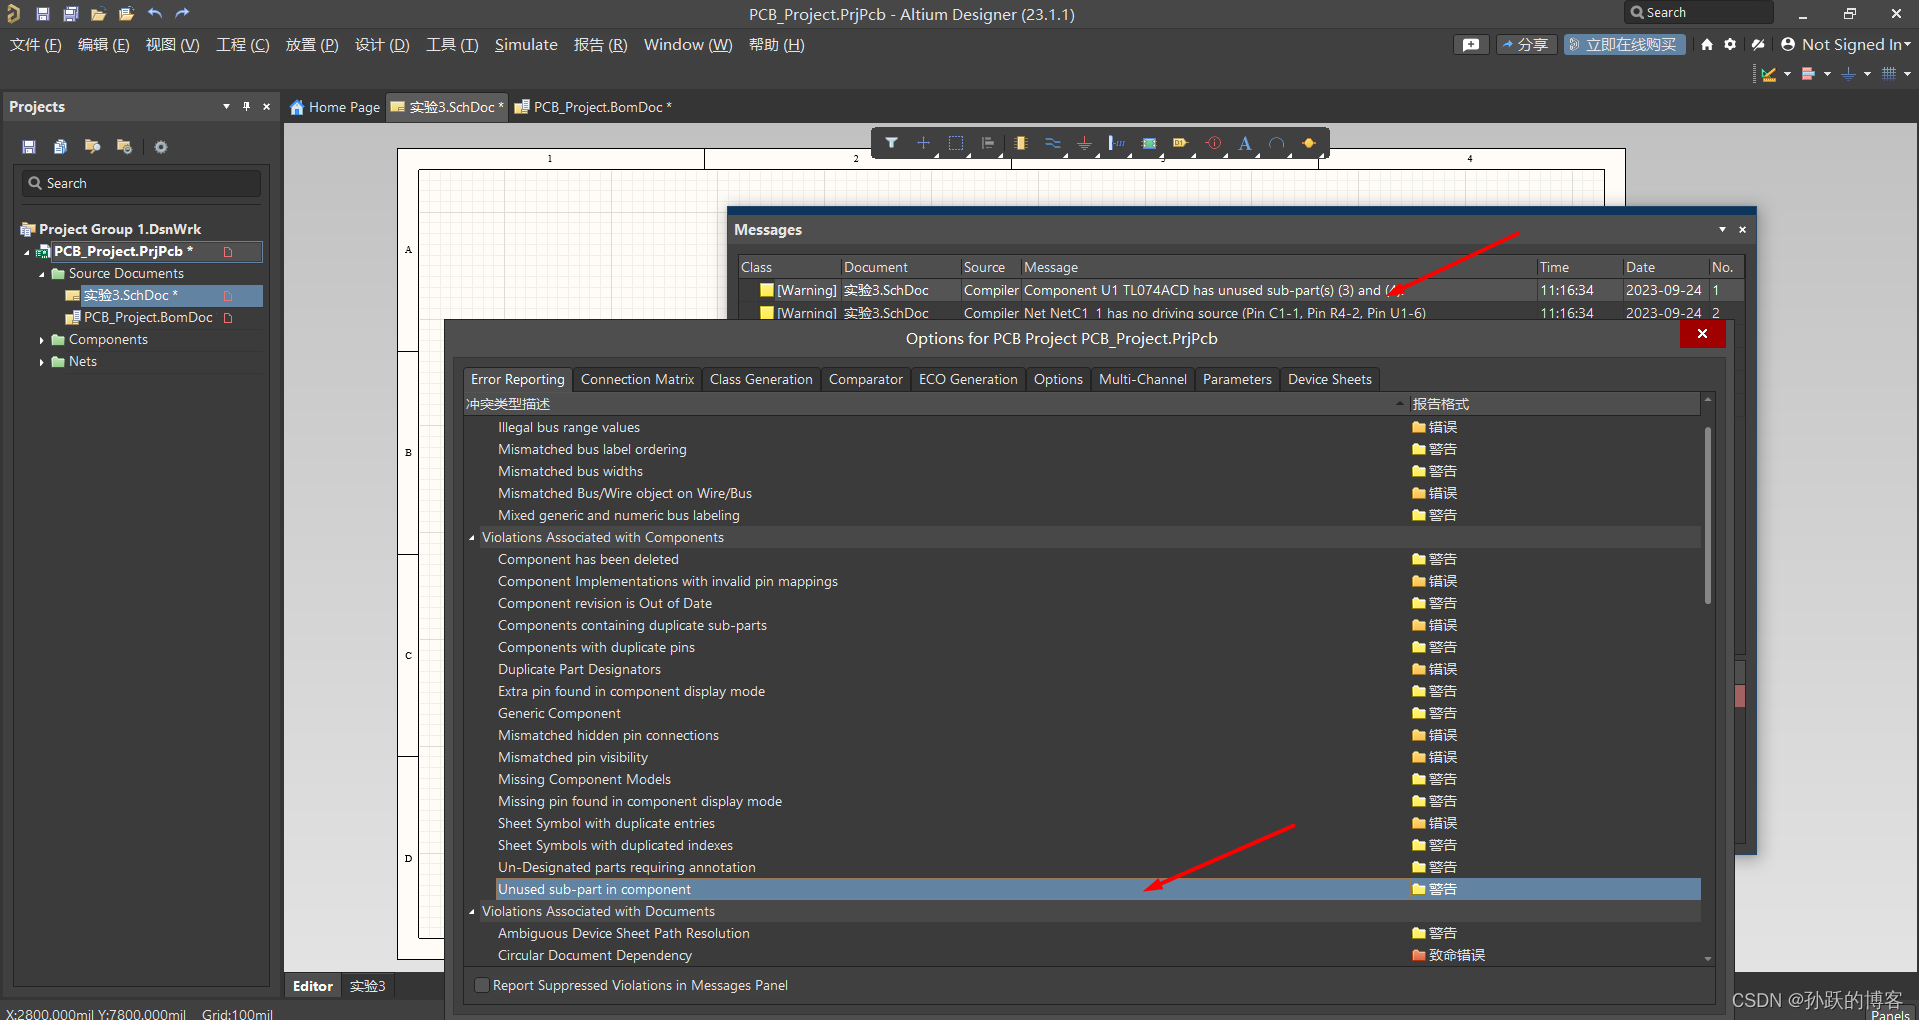Click the orange polygon shape tool
Viewport: 1919px width, 1020px height.
click(1309, 143)
